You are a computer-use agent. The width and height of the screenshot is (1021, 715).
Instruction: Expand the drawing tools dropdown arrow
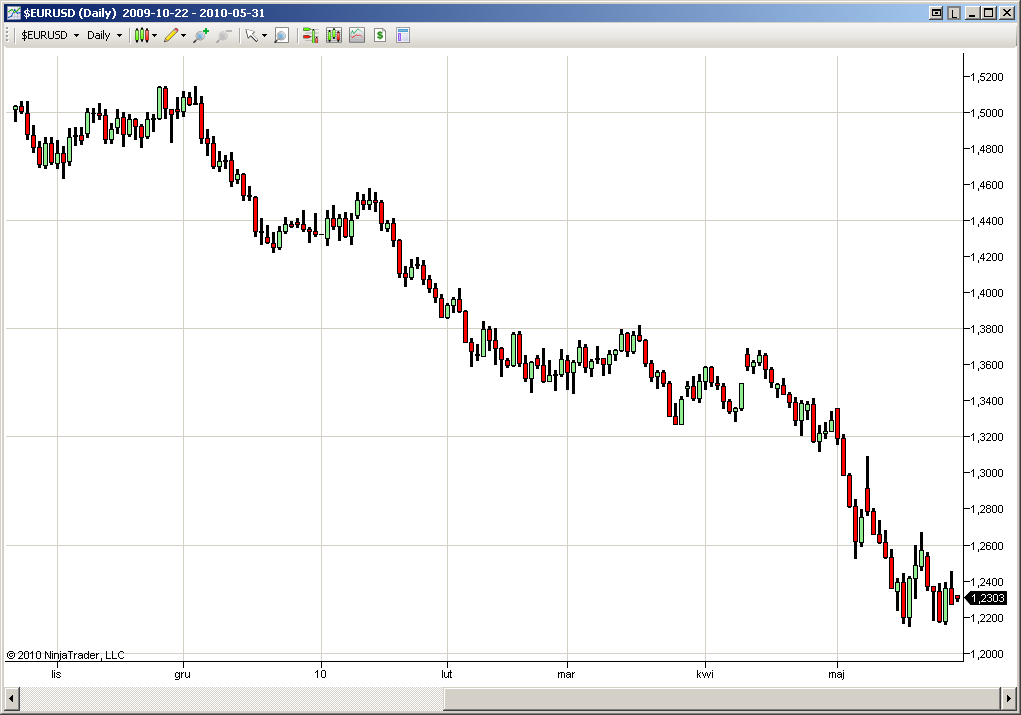(x=181, y=35)
